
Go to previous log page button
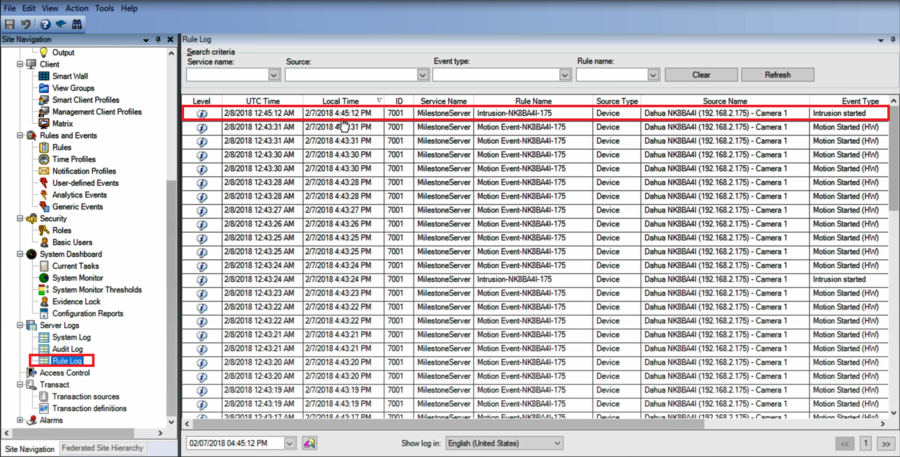[845, 444]
